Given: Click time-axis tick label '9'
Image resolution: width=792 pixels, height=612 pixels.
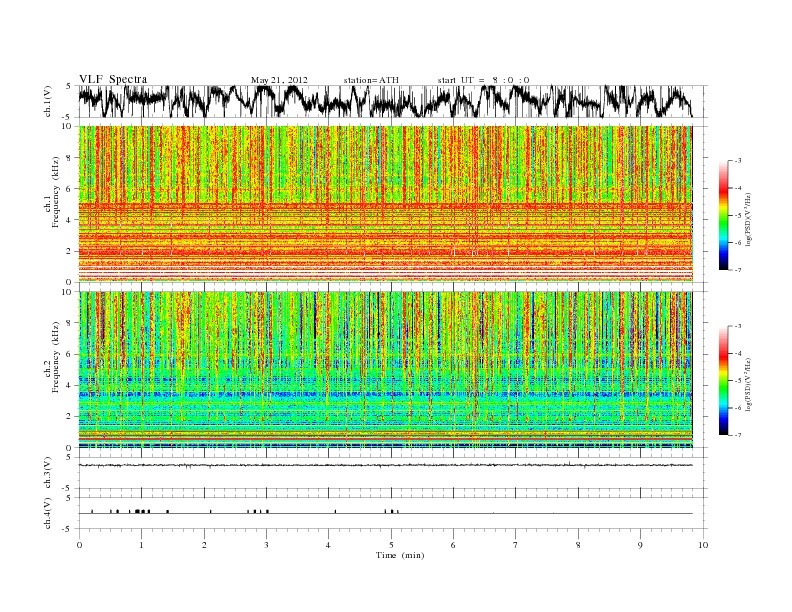Looking at the screenshot, I should tap(640, 545).
